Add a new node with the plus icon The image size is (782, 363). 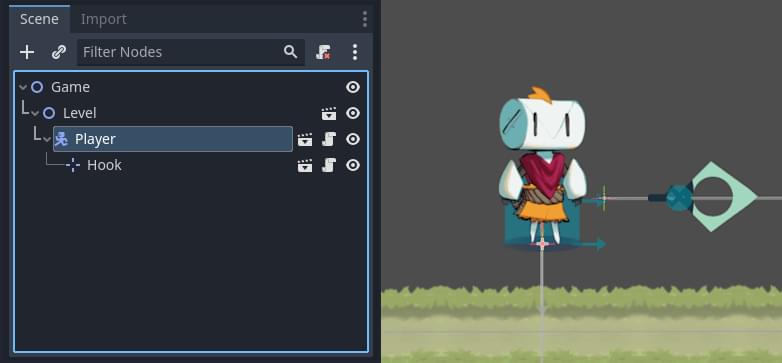click(x=27, y=52)
